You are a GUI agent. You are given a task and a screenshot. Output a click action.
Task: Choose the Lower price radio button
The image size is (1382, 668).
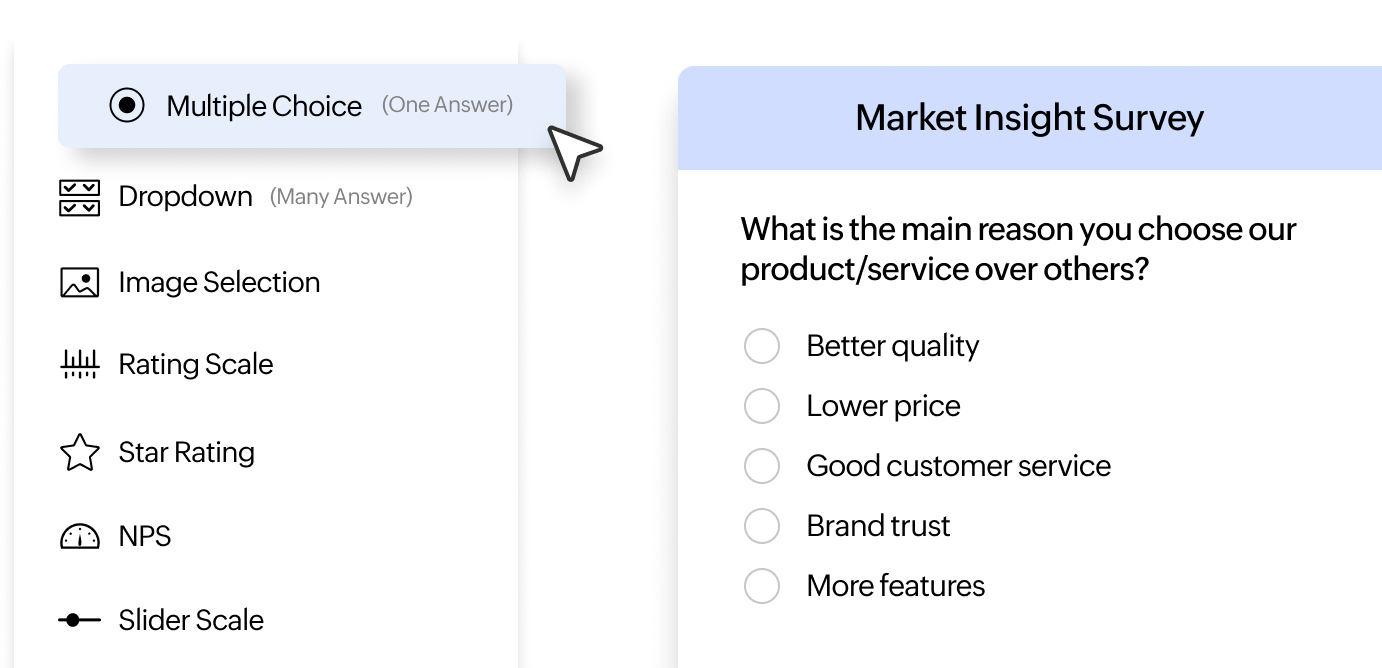(762, 406)
